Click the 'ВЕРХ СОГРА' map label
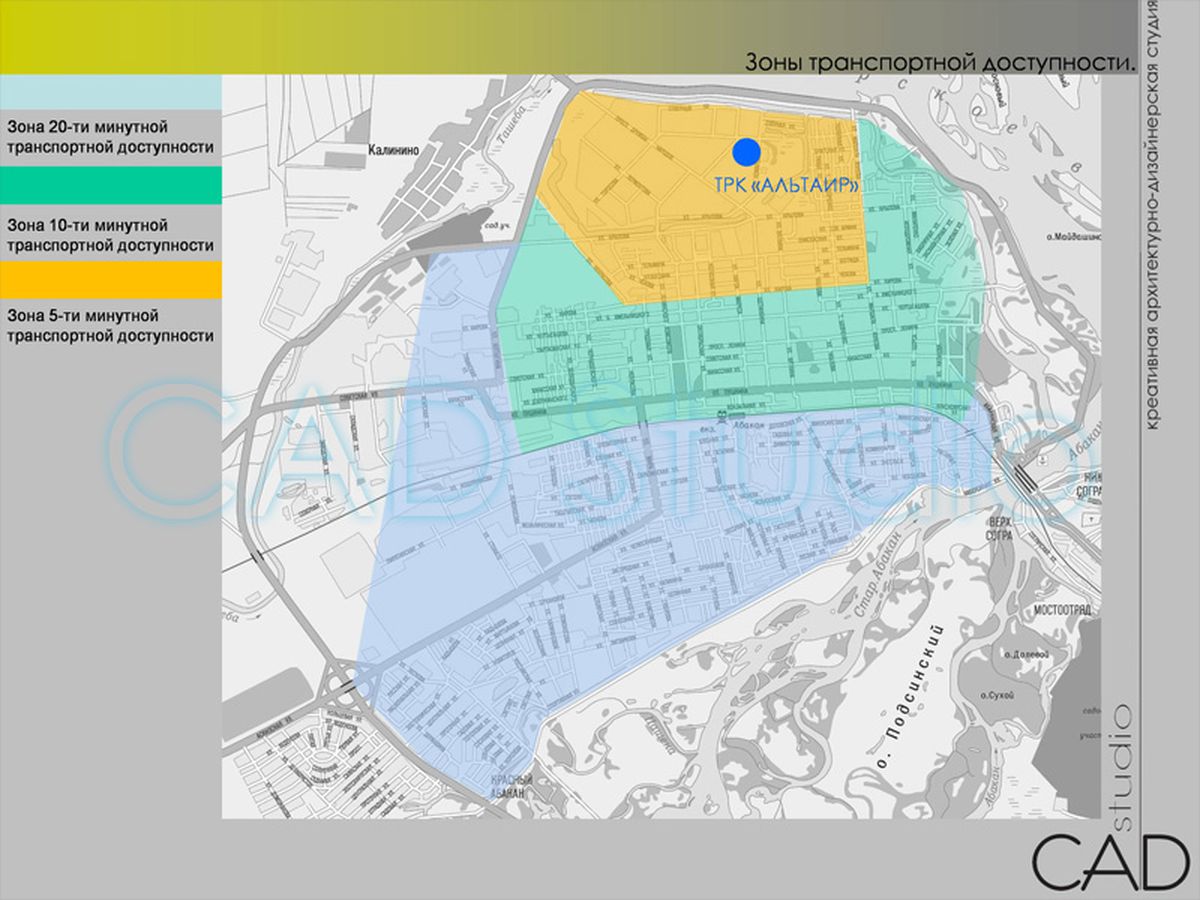The image size is (1200, 900). [x=998, y=529]
